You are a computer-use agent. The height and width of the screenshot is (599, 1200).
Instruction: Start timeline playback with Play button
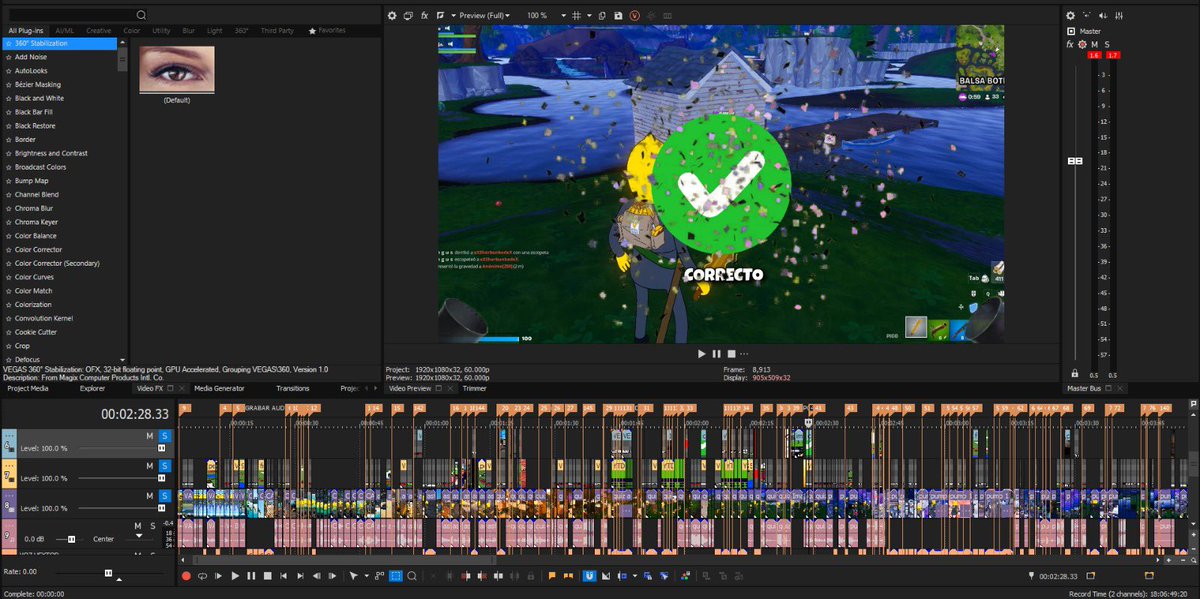pos(235,576)
